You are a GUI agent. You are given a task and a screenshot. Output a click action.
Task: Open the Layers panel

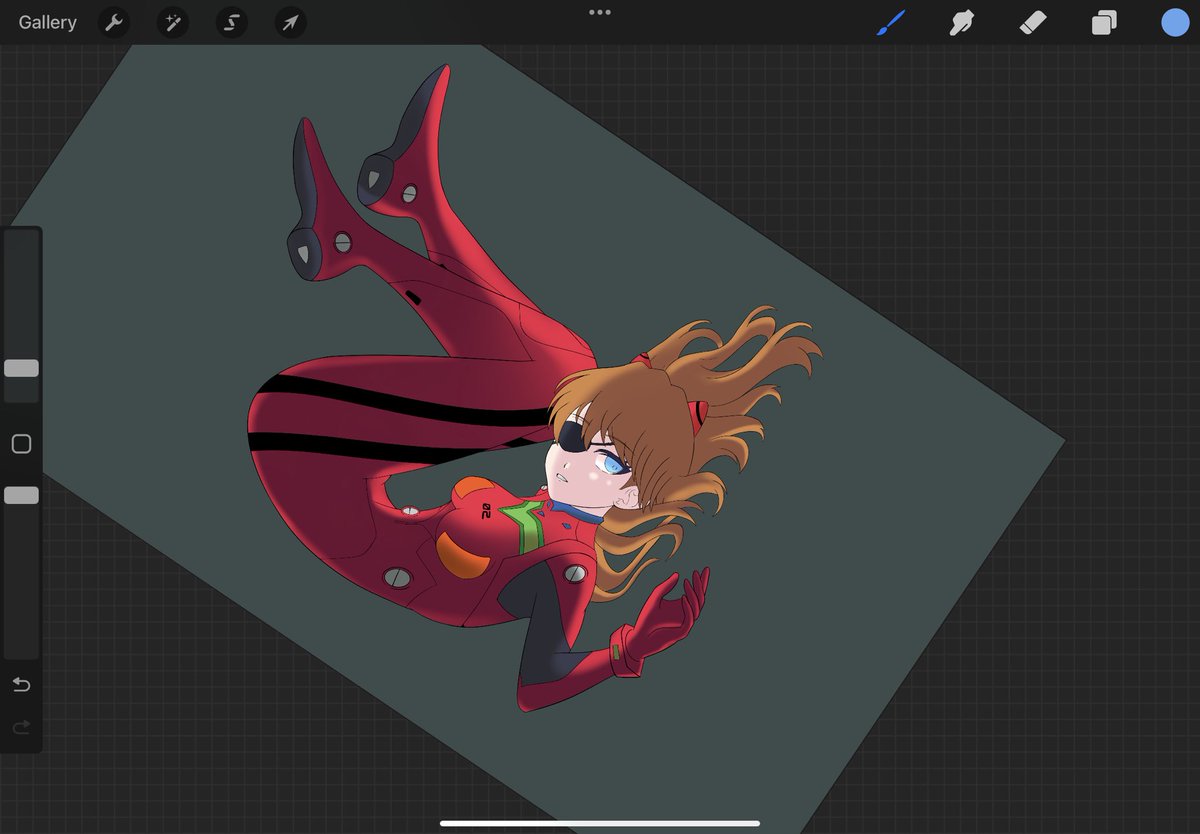tap(1104, 22)
